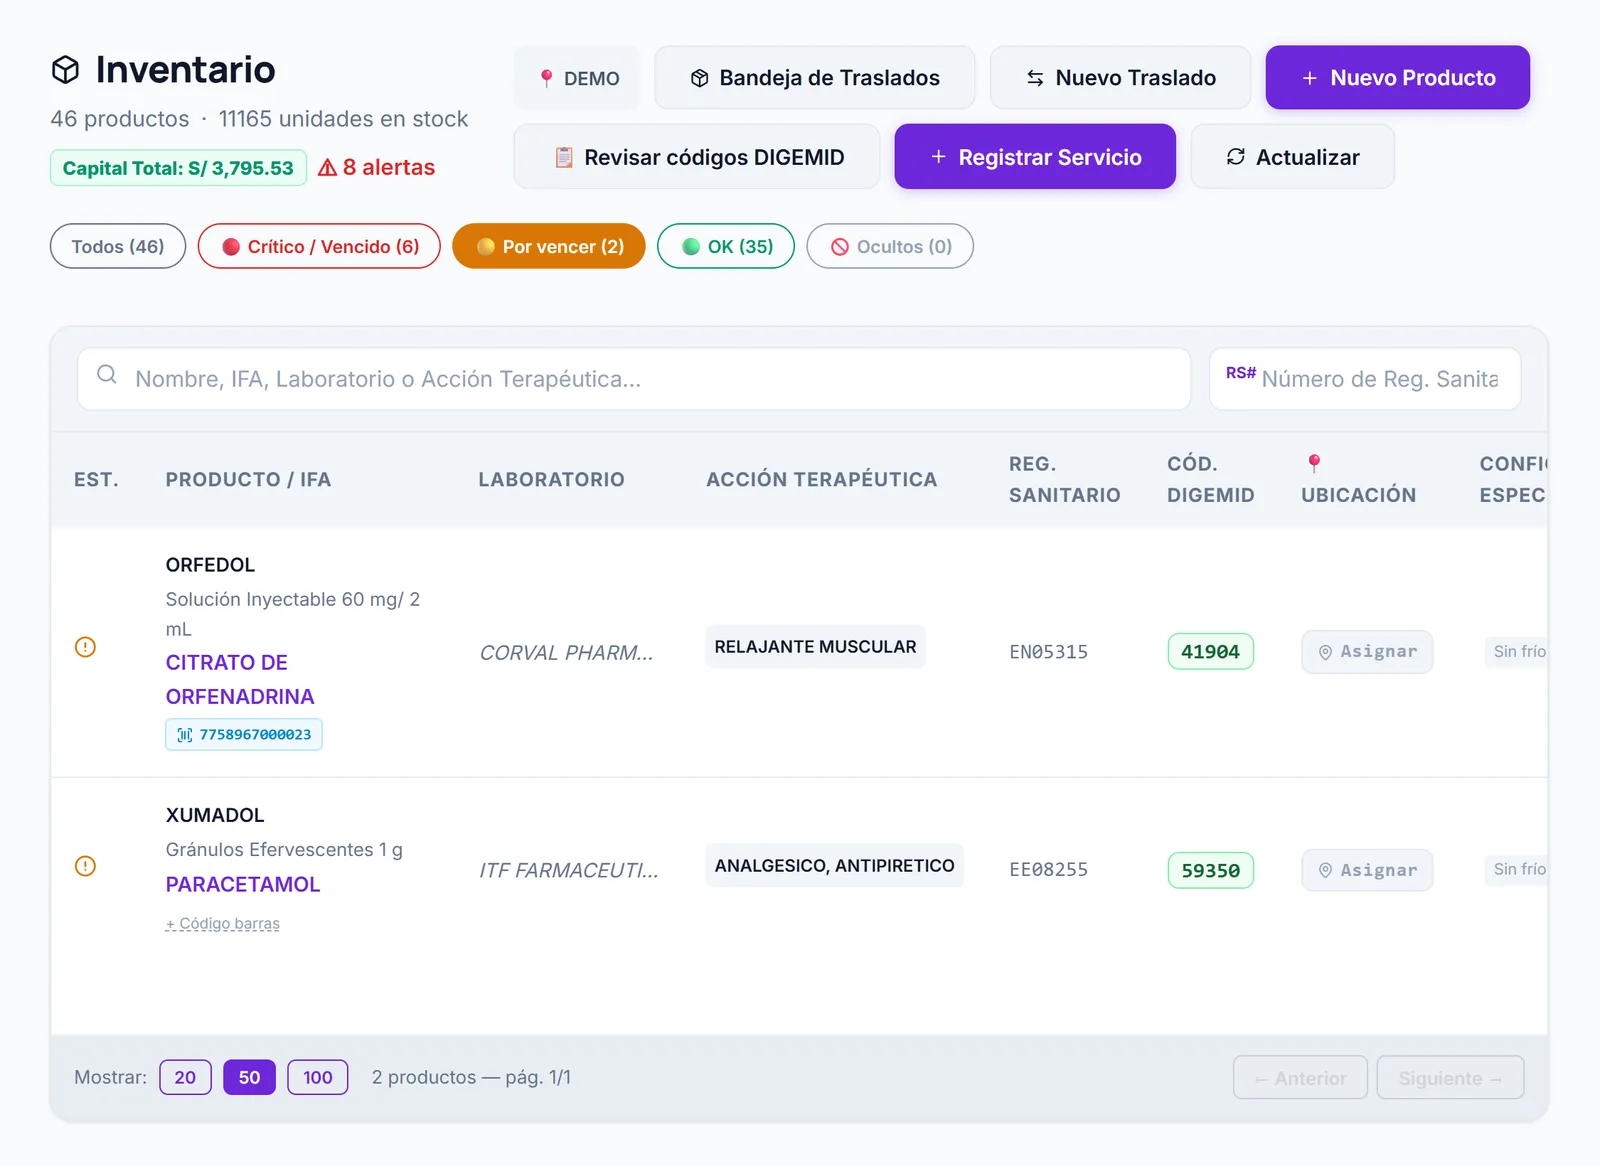1600x1166 pixels.
Task: Click the red pin icon in DEMO badge
Action: [x=546, y=78]
